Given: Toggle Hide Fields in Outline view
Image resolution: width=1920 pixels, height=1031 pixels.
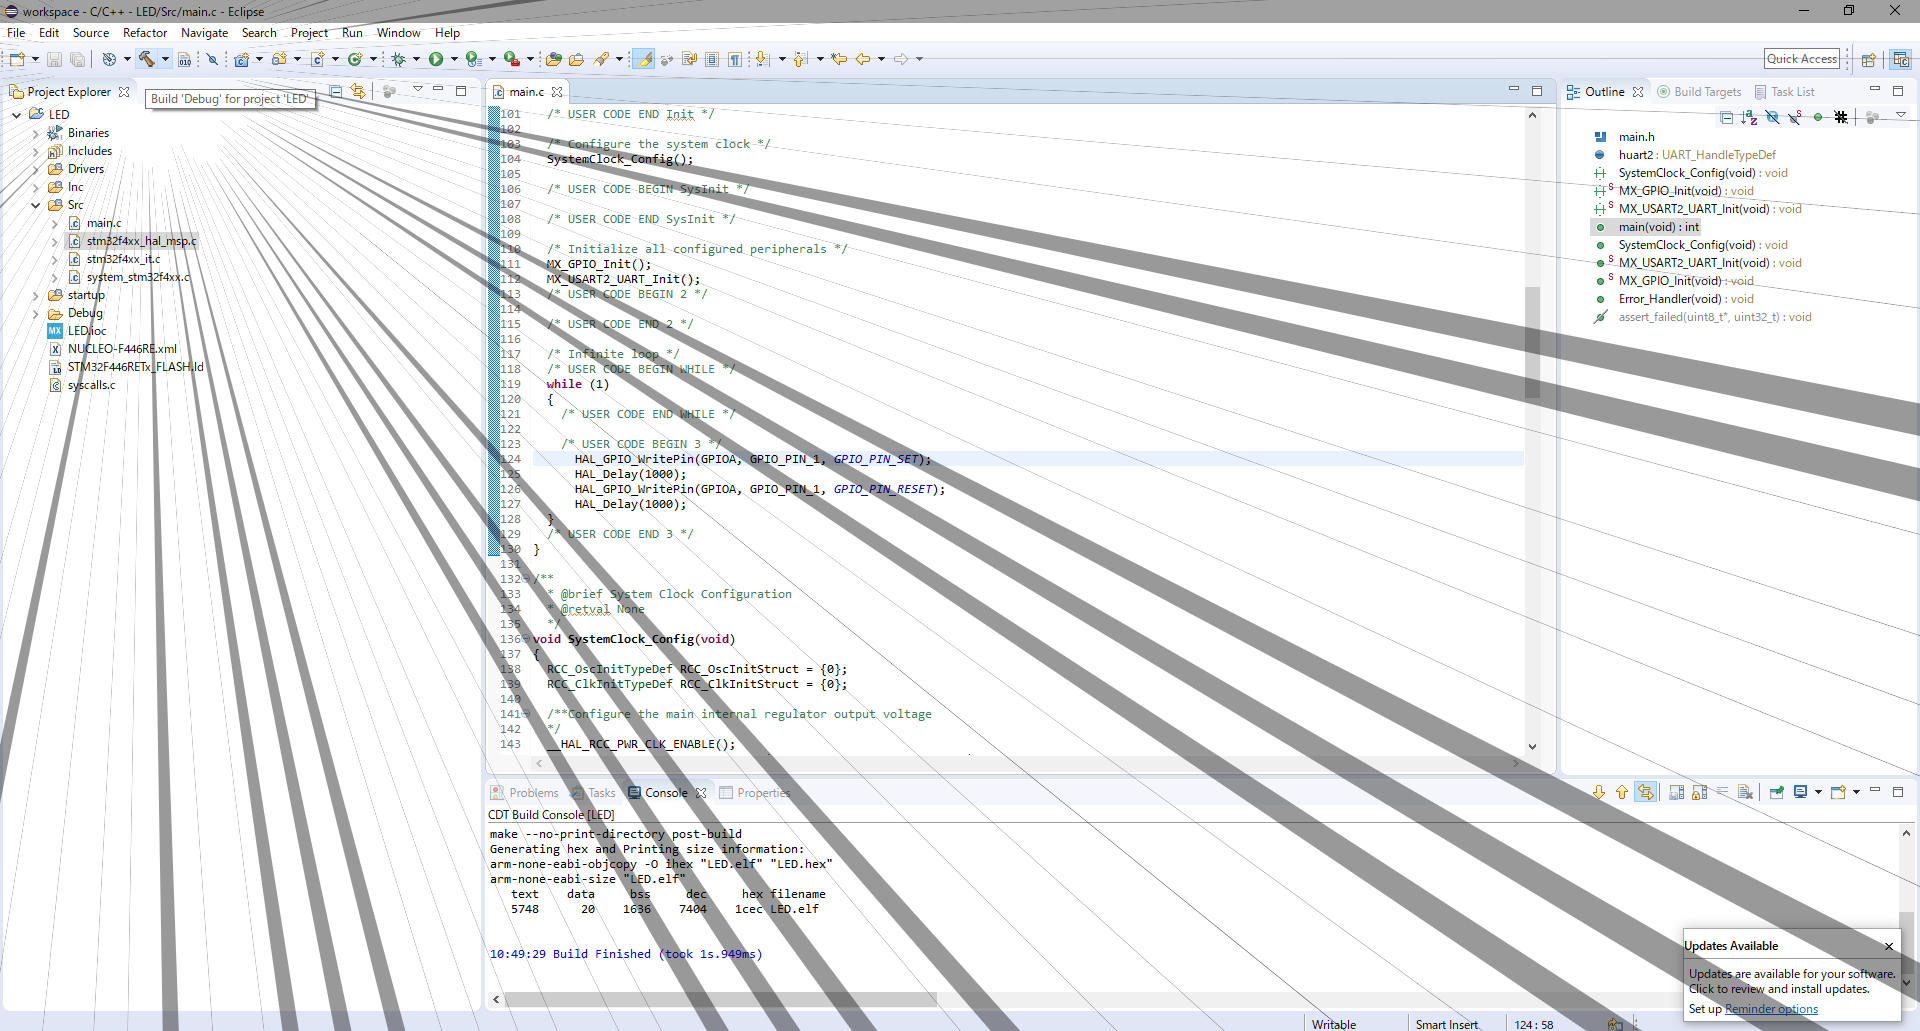Looking at the screenshot, I should tap(1772, 117).
